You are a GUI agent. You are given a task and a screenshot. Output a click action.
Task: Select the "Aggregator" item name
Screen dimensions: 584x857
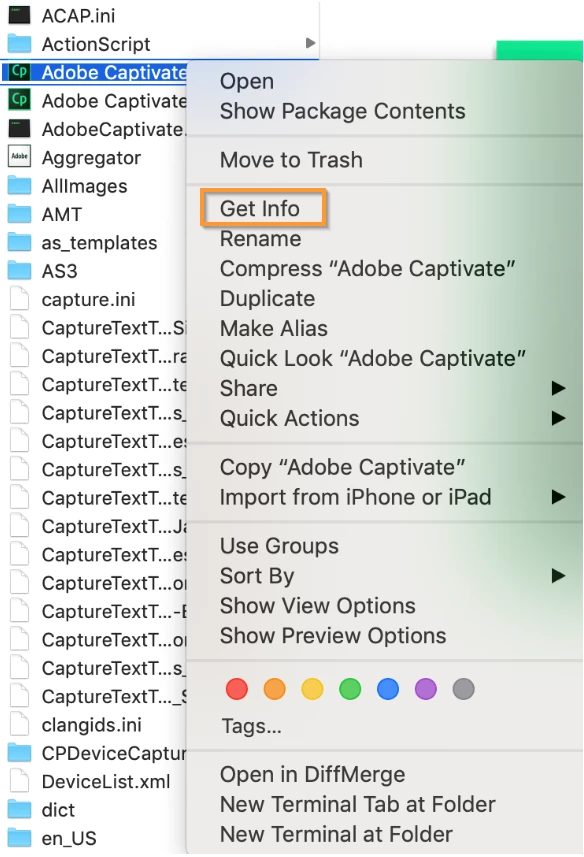click(x=91, y=158)
